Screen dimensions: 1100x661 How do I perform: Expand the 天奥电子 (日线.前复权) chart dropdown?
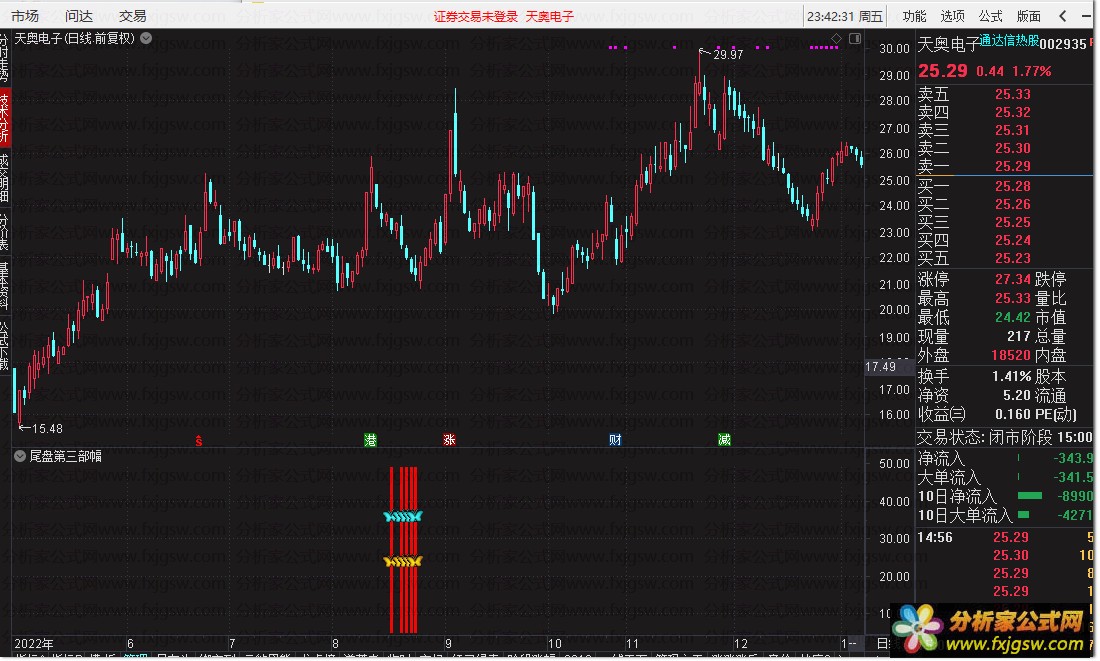click(146, 39)
